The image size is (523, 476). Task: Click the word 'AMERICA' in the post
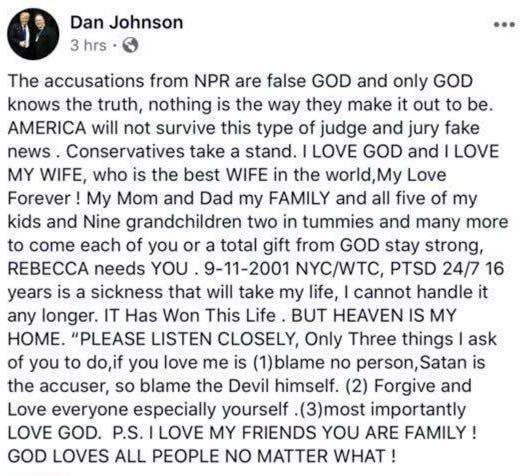coord(47,128)
